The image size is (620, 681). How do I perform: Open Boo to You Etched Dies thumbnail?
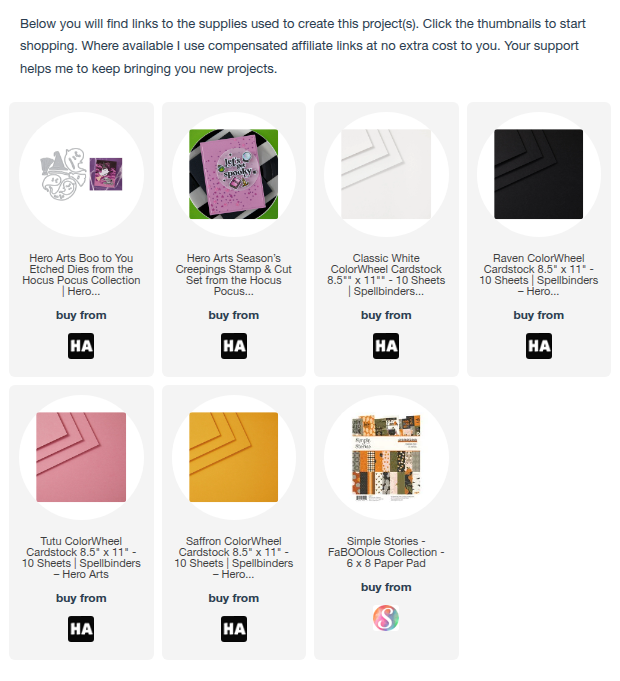click(x=81, y=174)
